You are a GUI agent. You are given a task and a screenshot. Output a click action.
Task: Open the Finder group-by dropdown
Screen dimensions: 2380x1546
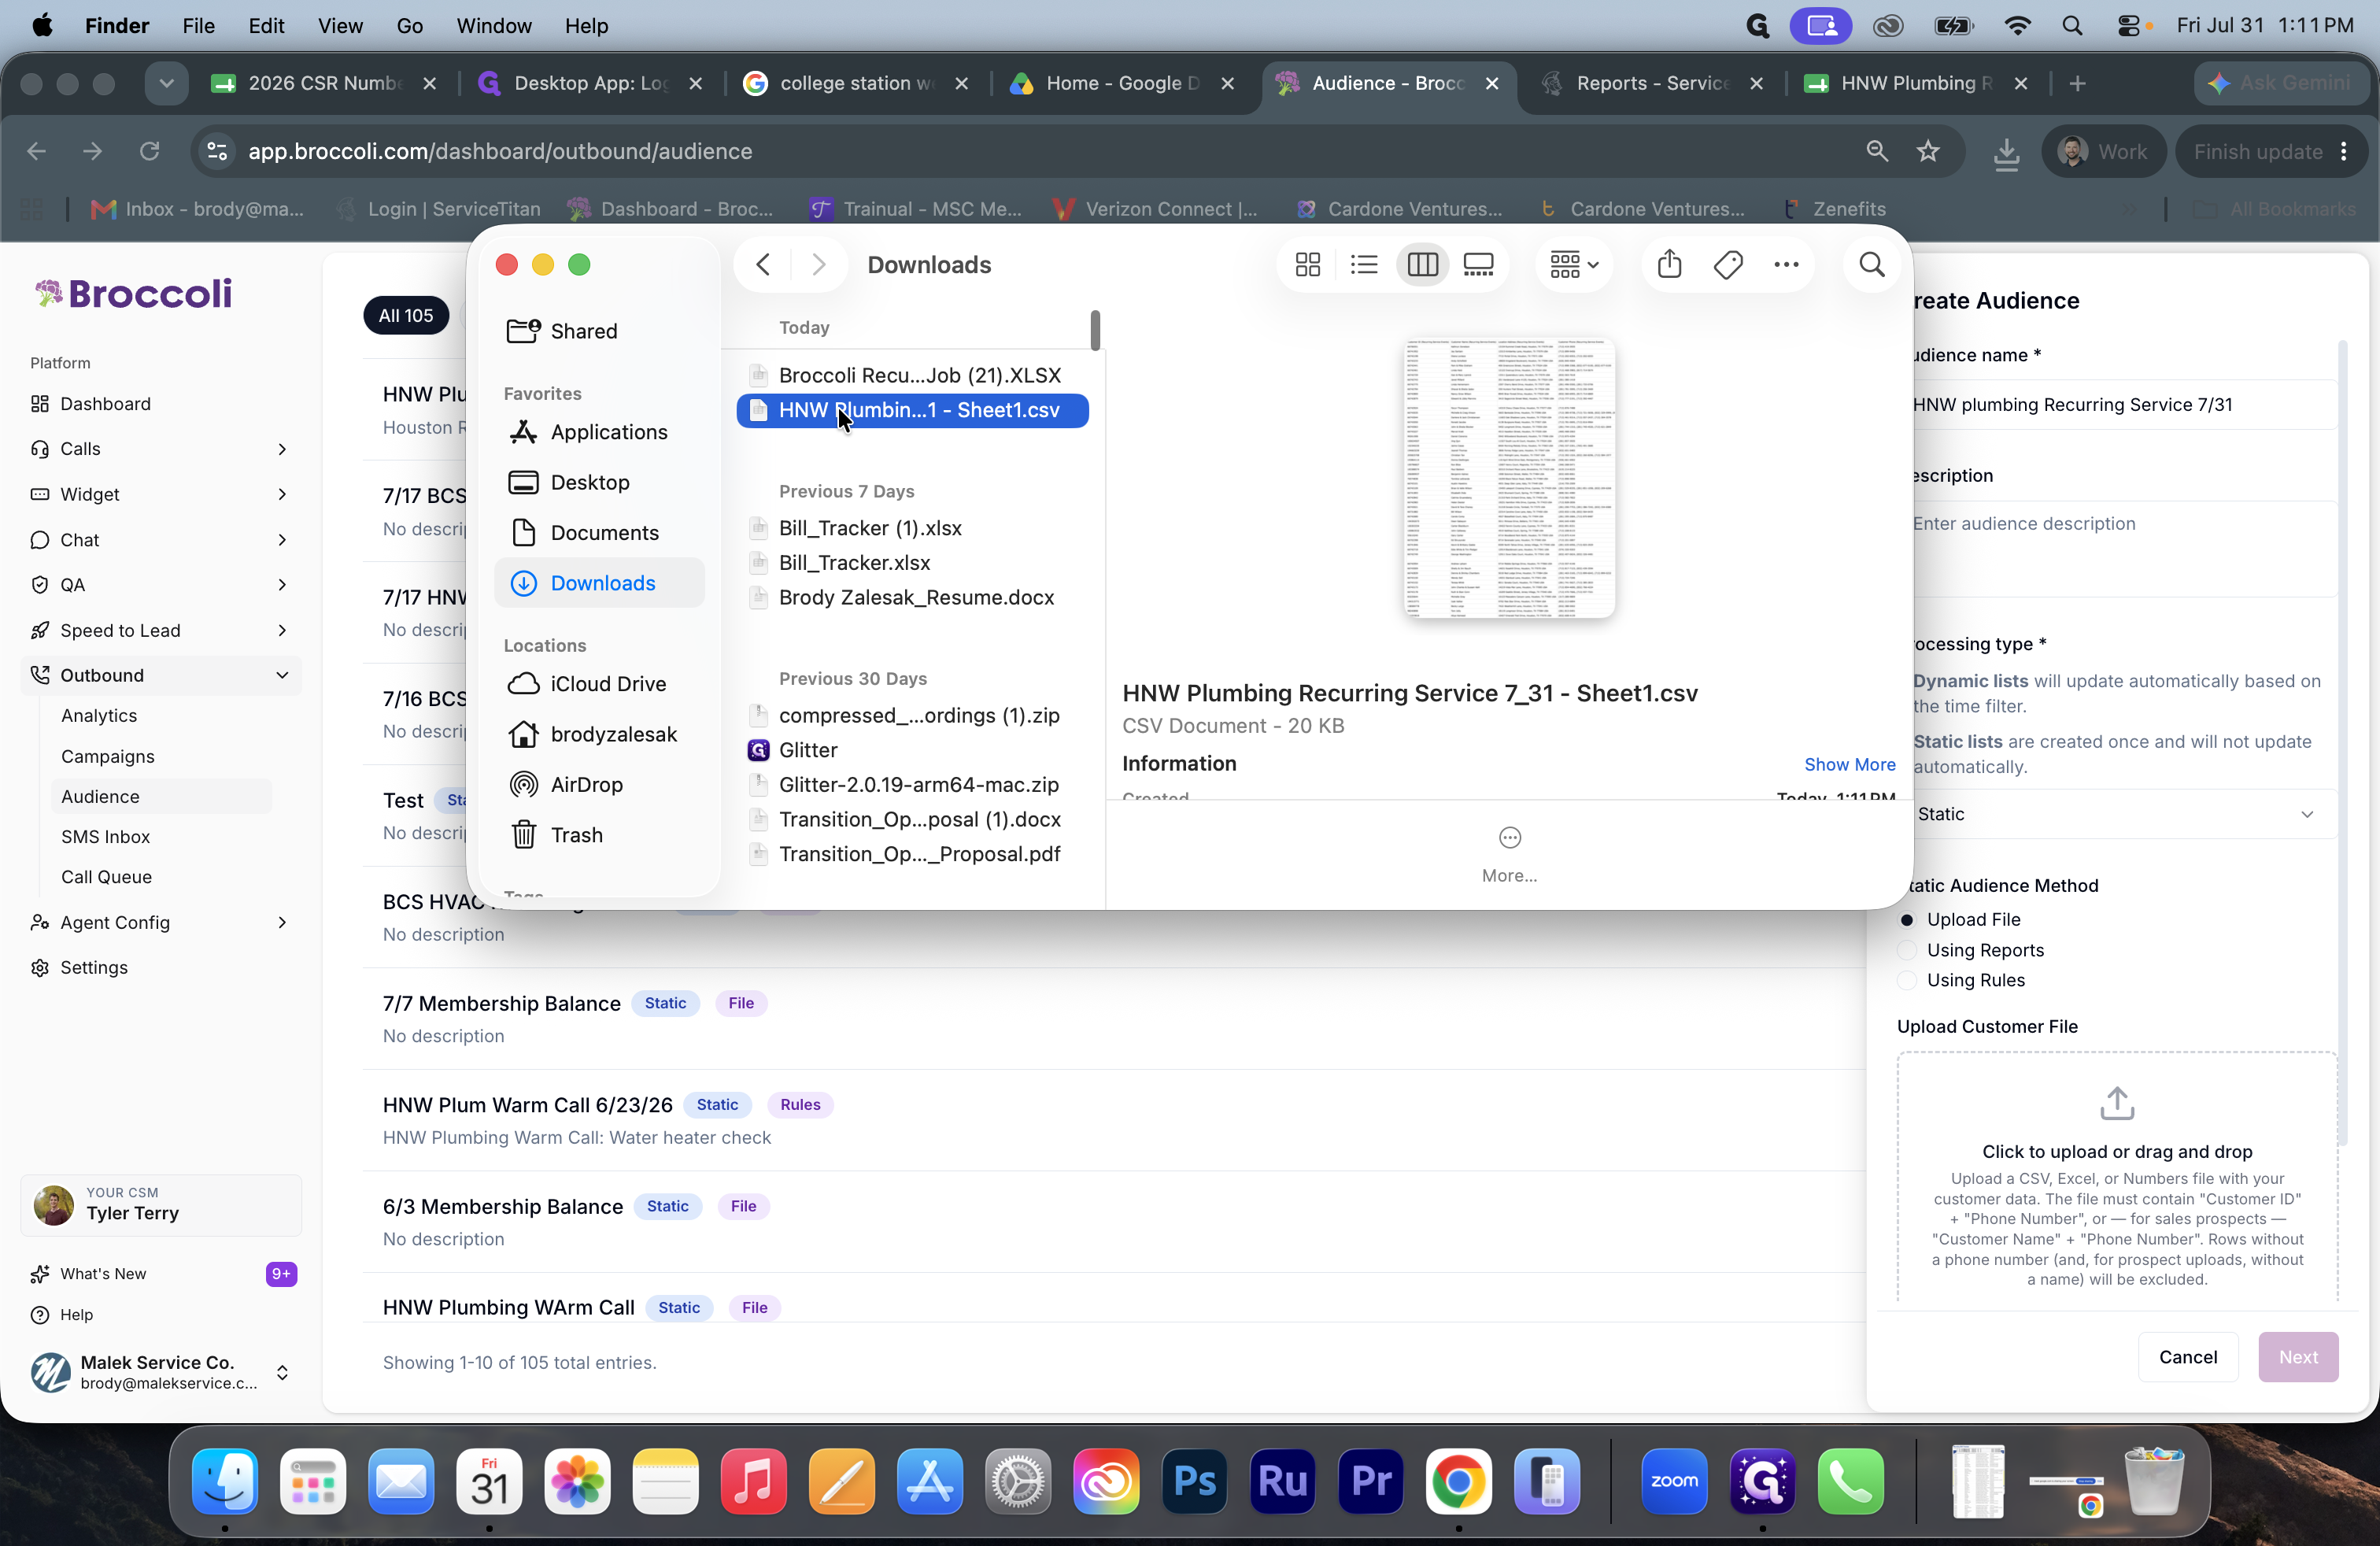(x=1574, y=265)
